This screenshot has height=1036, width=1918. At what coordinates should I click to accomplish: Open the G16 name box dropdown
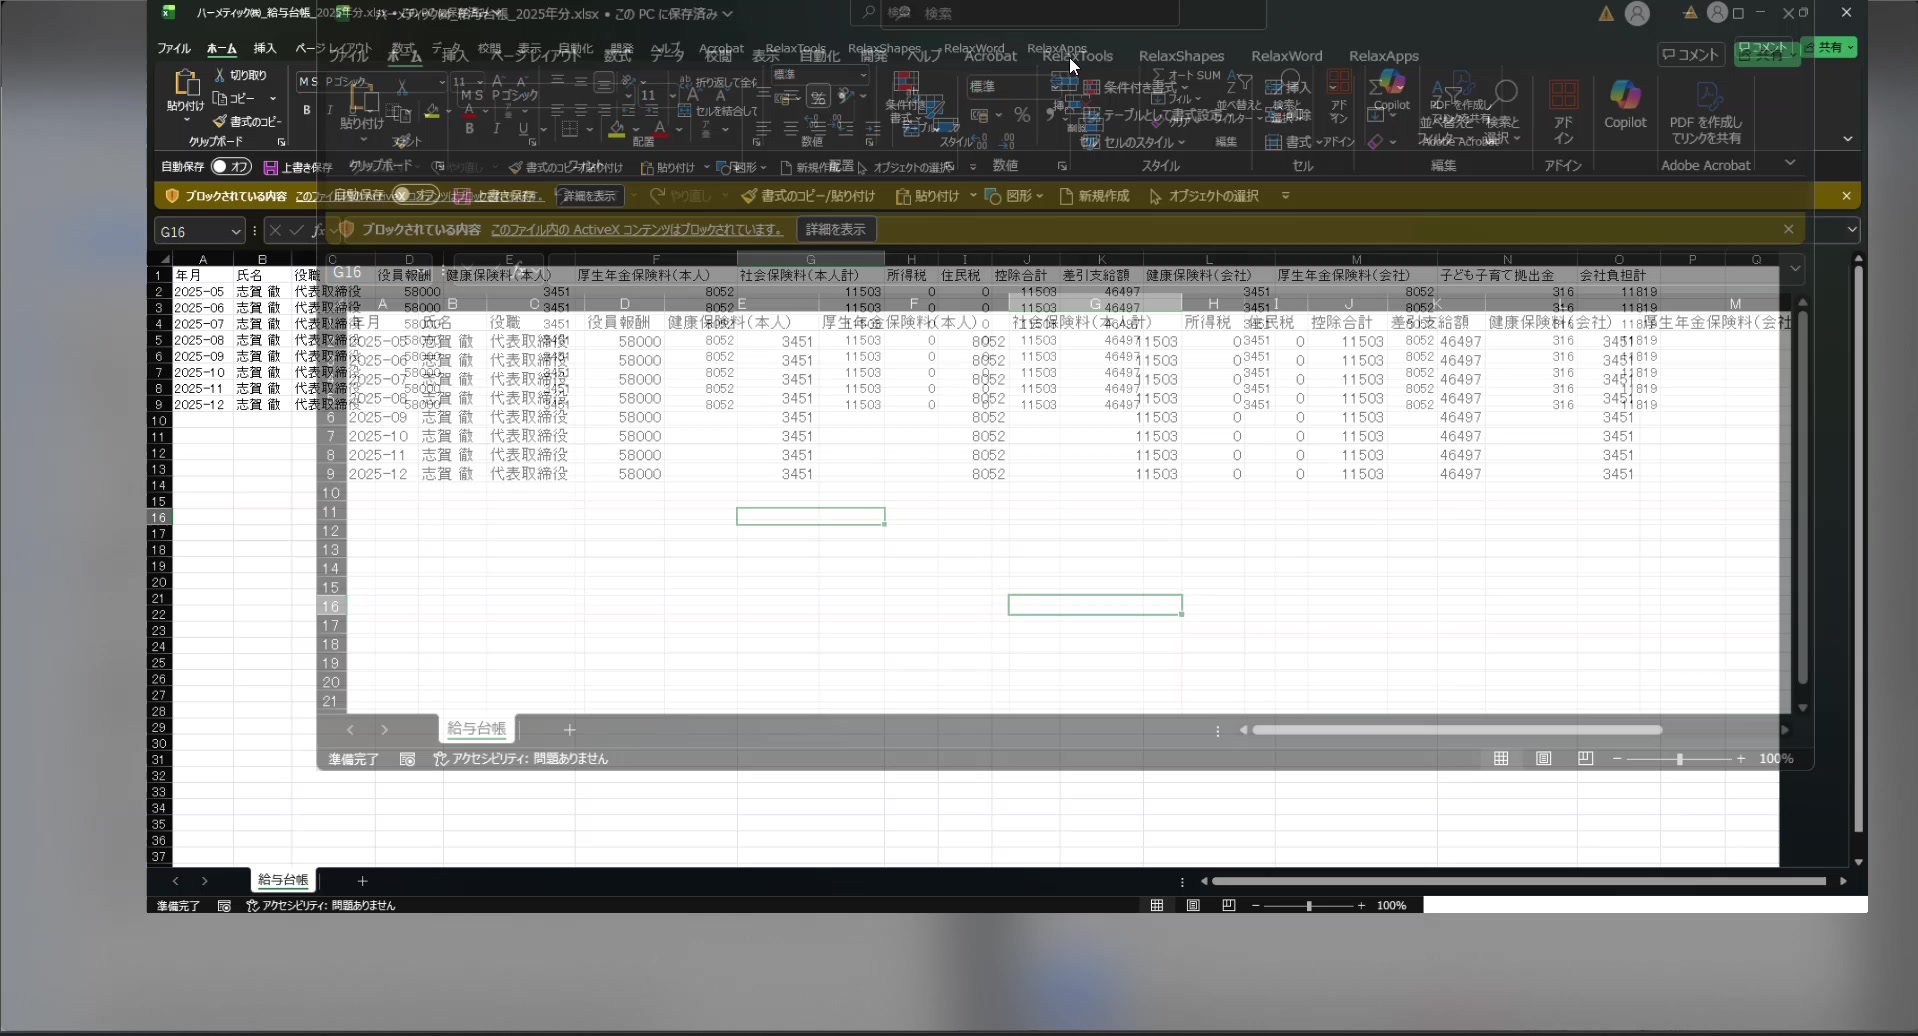tap(236, 232)
